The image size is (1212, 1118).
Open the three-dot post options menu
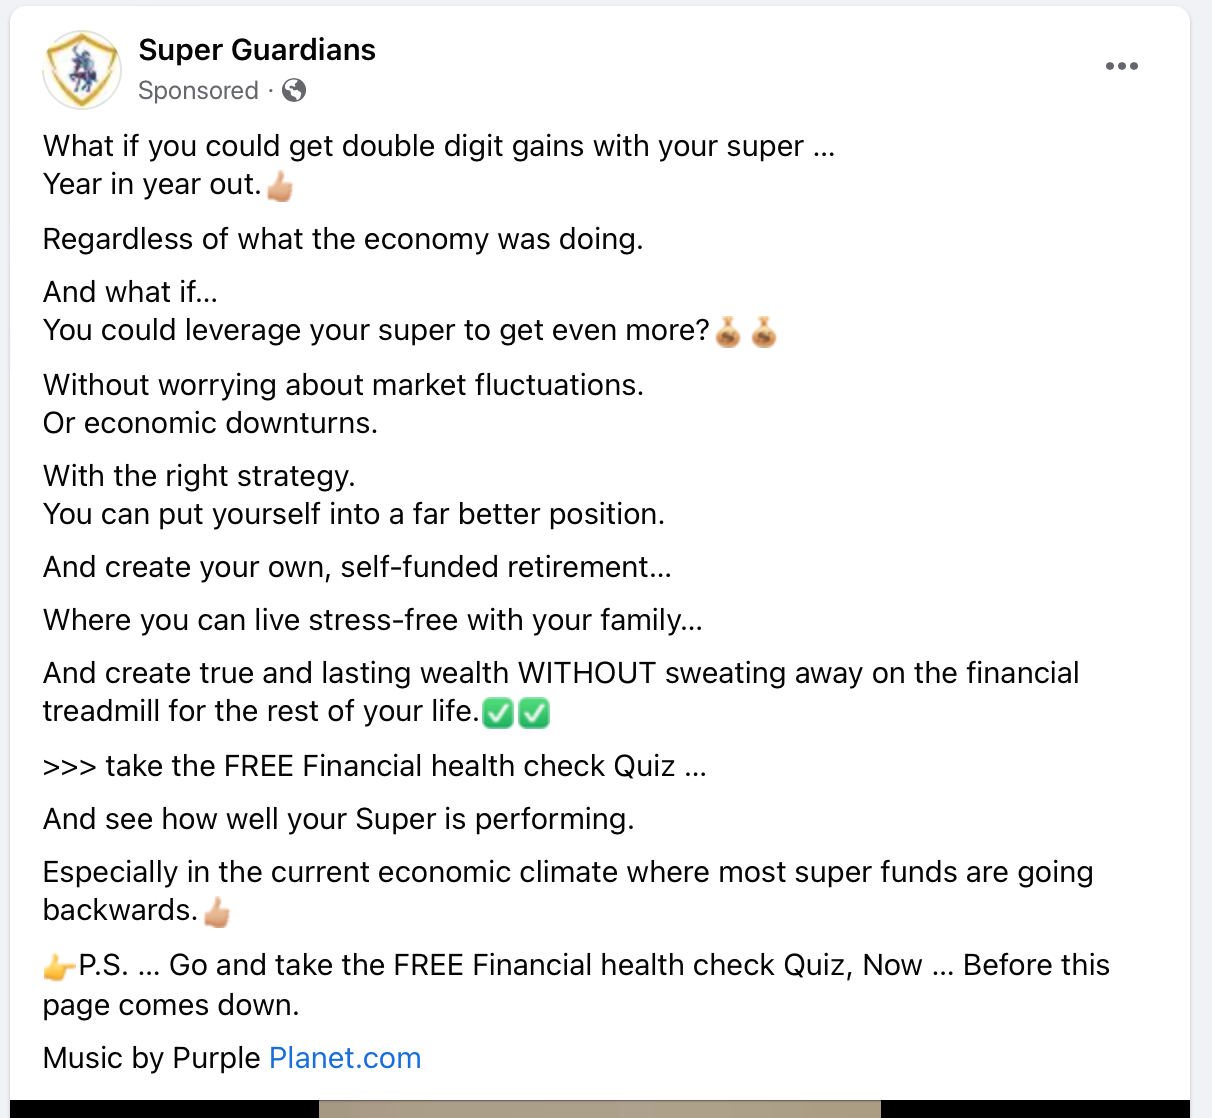pyautogui.click(x=1121, y=66)
